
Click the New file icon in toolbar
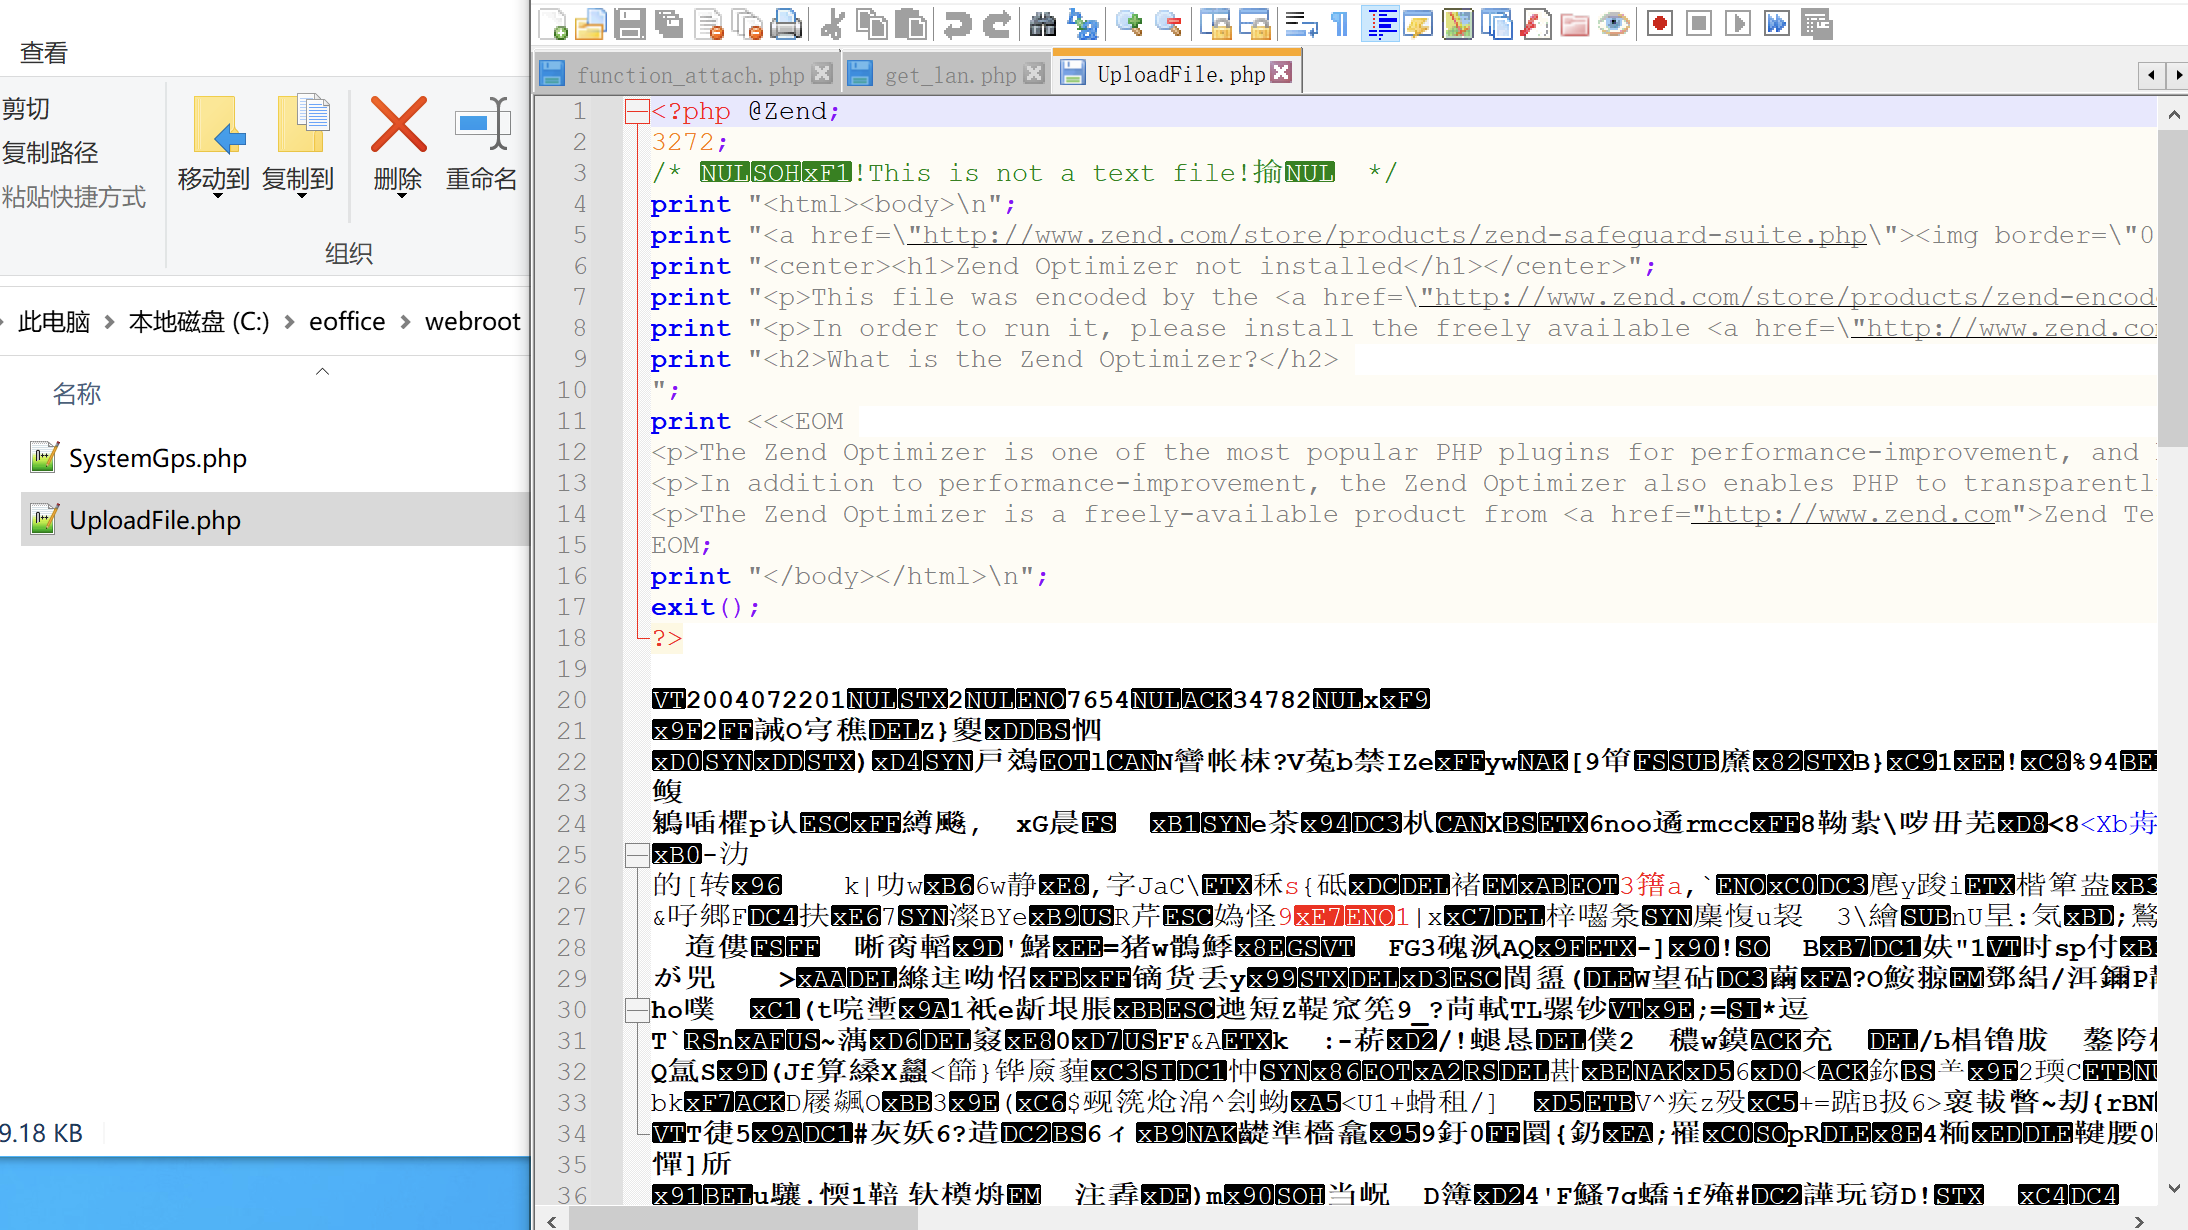[553, 23]
